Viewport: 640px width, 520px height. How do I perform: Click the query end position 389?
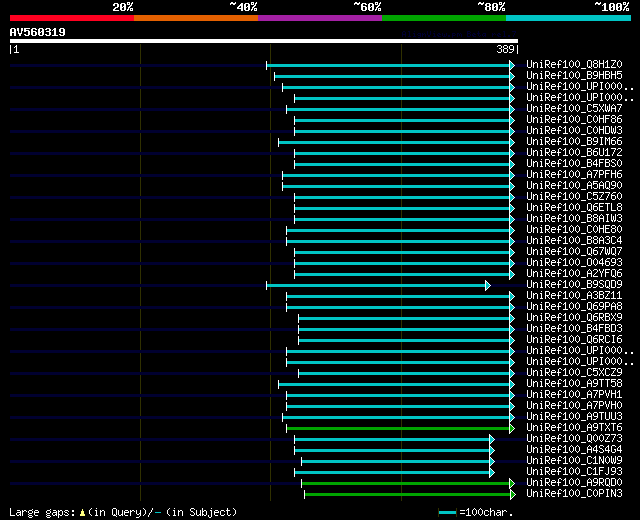[x=505, y=49]
